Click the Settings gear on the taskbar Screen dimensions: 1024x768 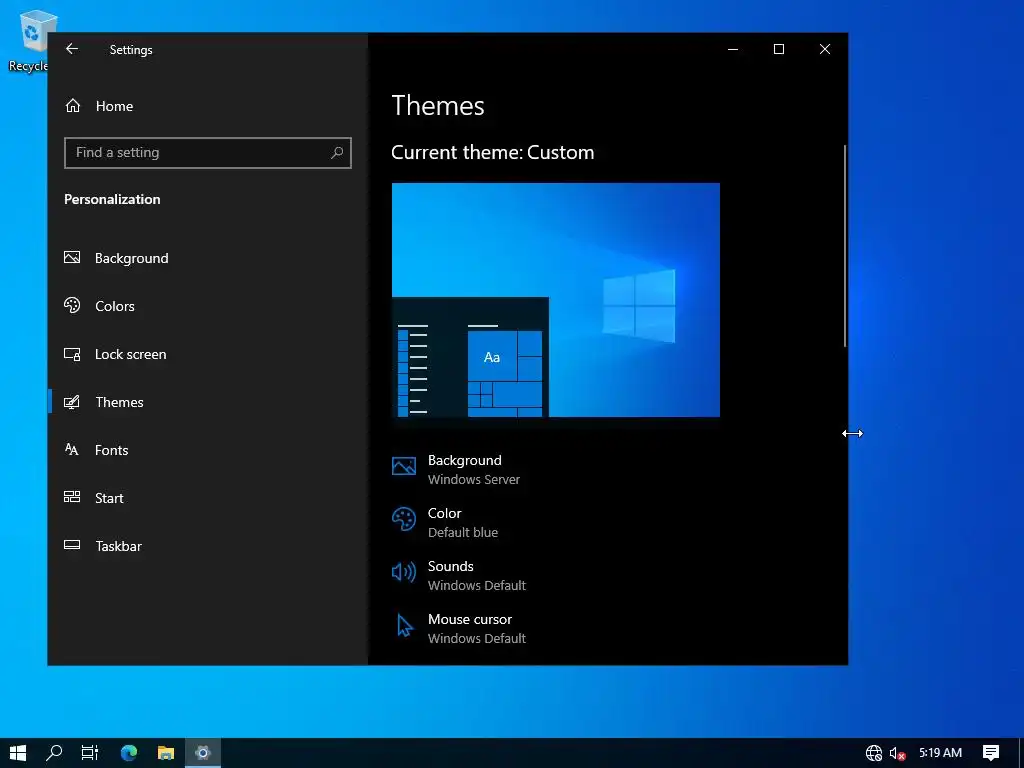click(x=203, y=753)
